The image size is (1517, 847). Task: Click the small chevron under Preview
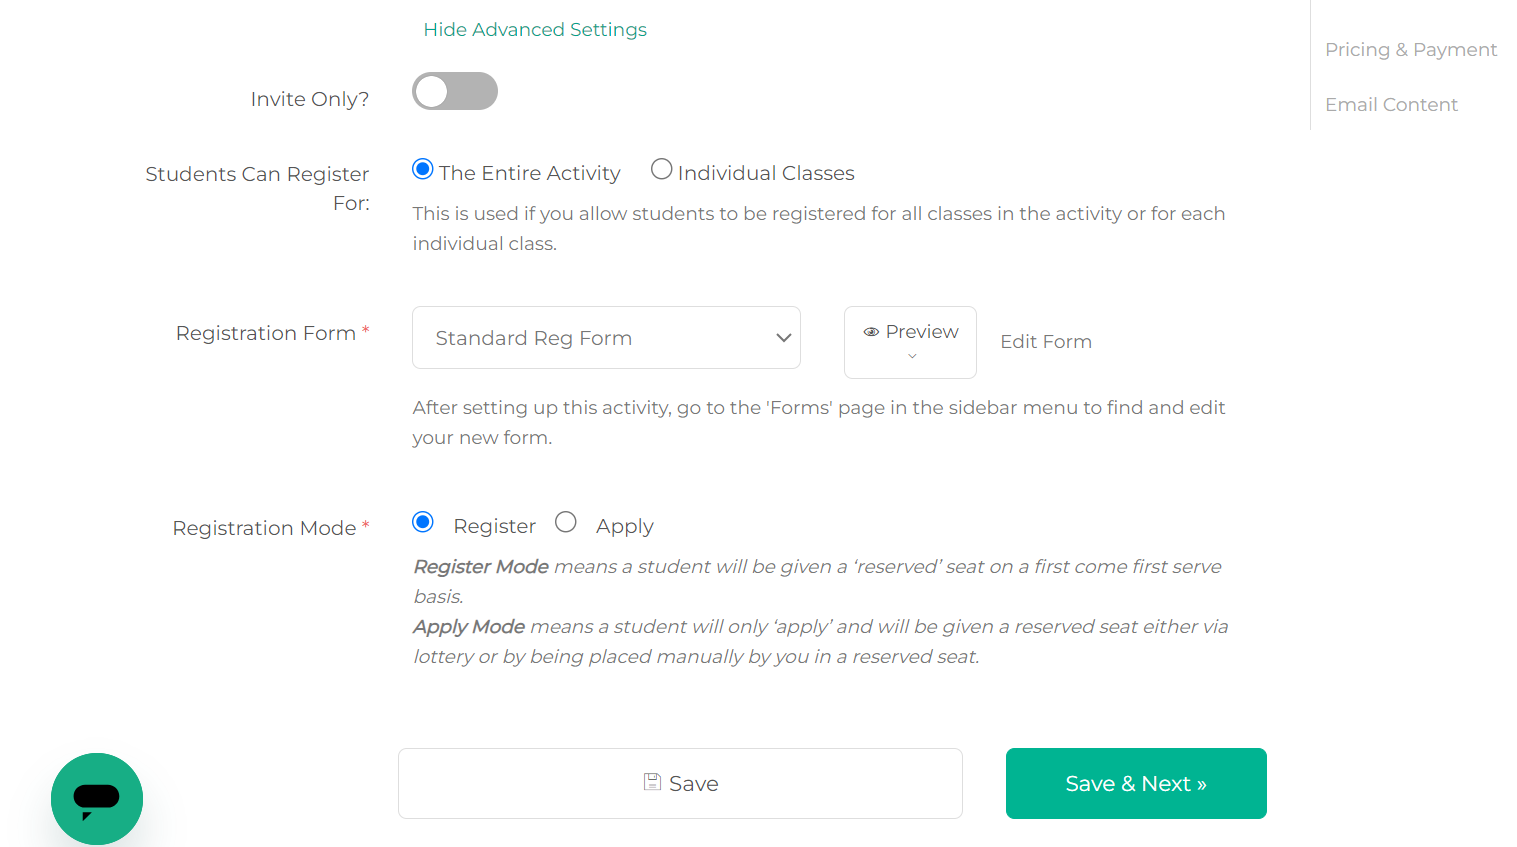pos(912,356)
